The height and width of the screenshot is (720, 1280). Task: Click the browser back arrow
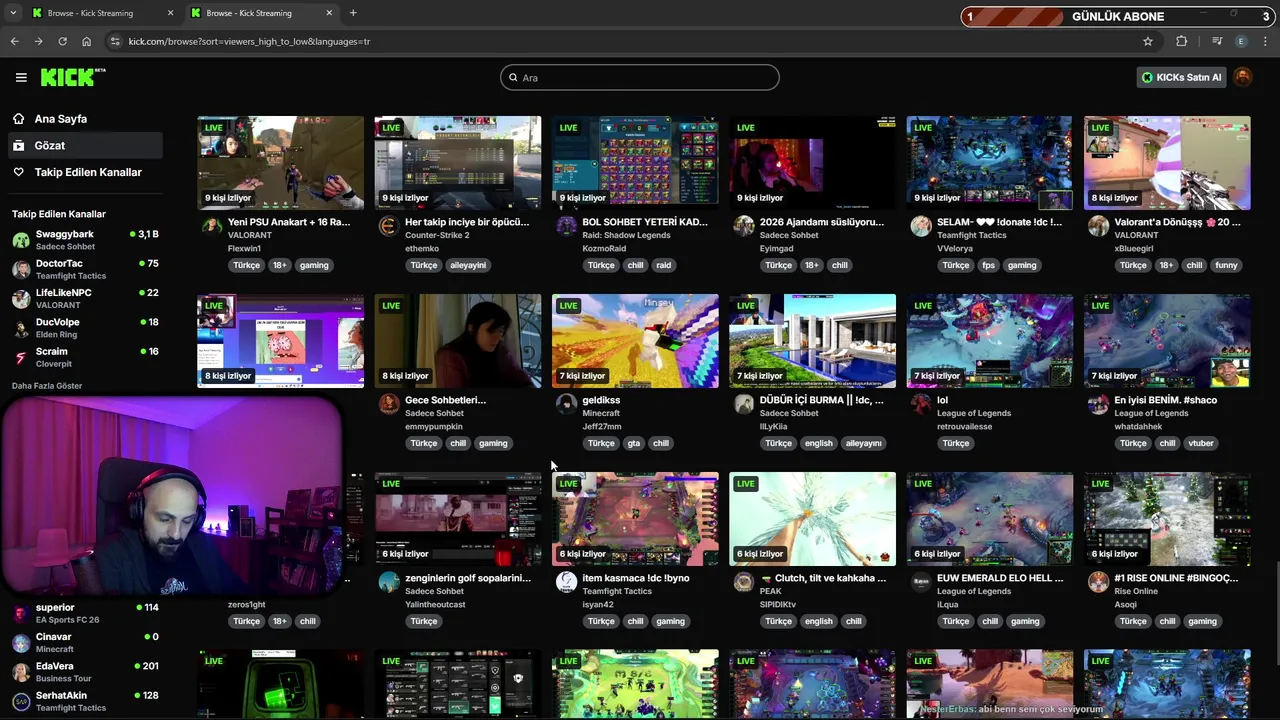[x=14, y=41]
